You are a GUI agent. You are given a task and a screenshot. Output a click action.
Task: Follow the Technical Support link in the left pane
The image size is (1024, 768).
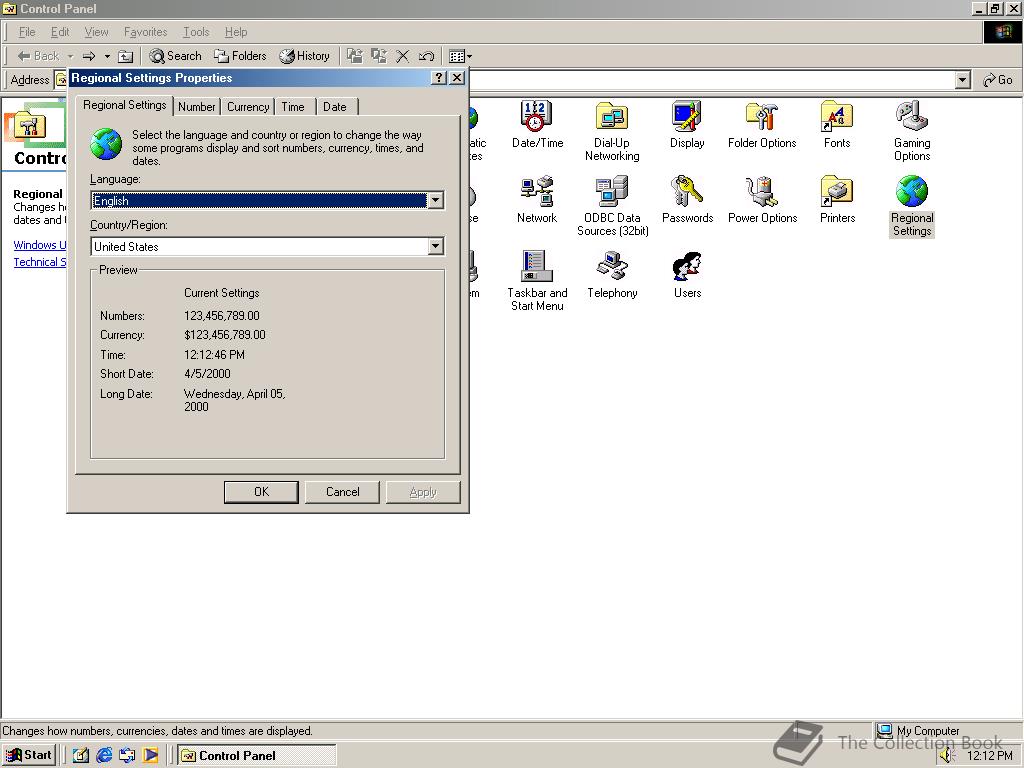click(x=40, y=262)
